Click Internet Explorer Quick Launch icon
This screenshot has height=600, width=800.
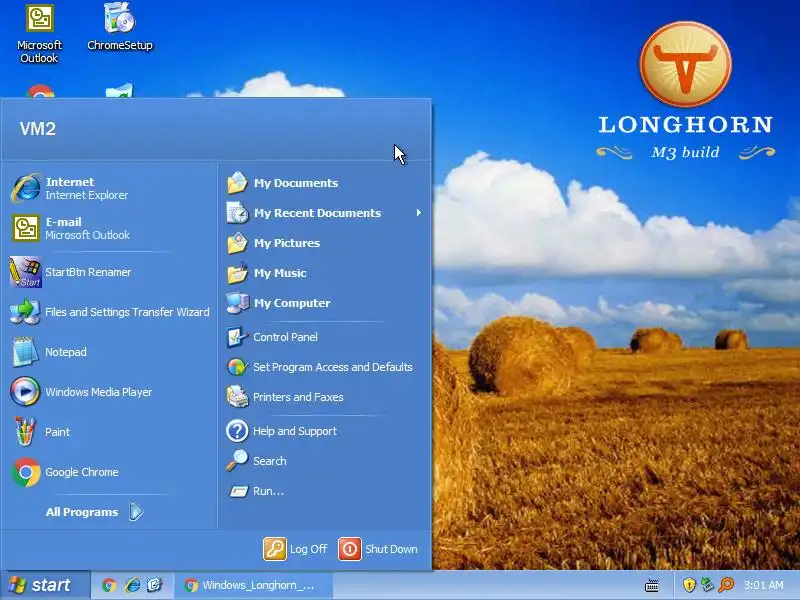(x=132, y=585)
